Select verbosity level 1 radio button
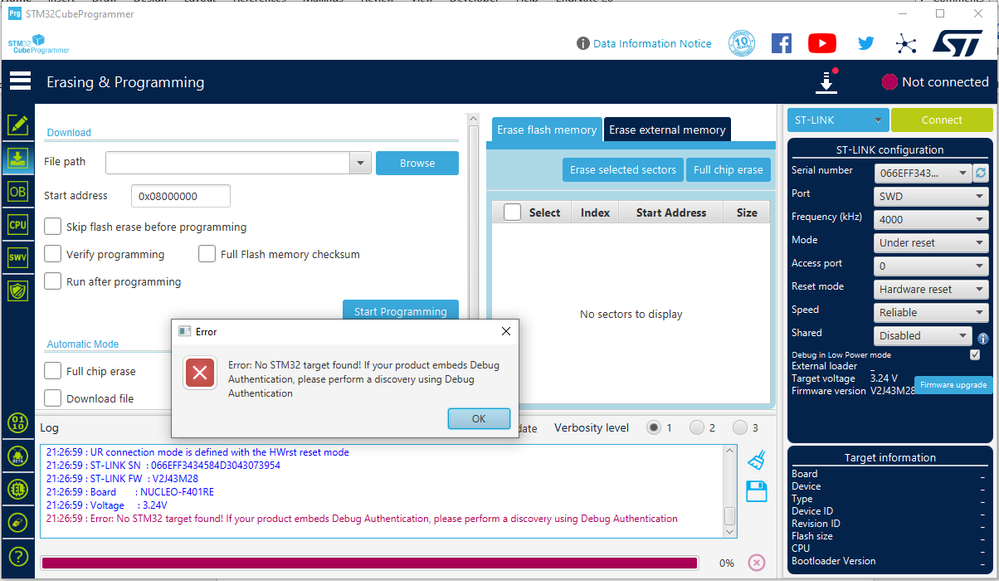The width and height of the screenshot is (999, 581). 653,427
